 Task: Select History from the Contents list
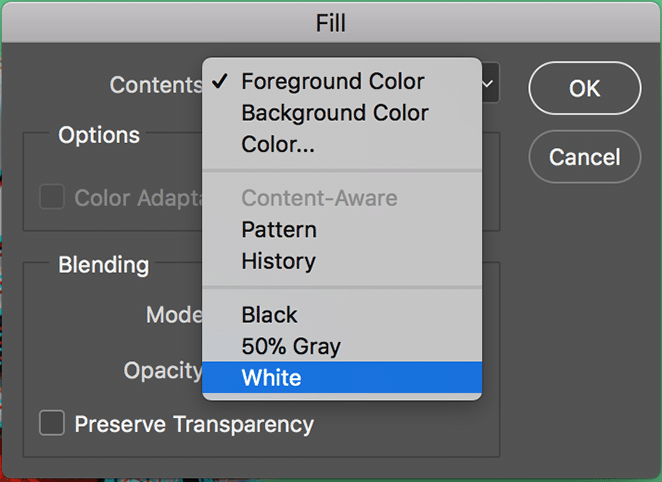coord(278,262)
